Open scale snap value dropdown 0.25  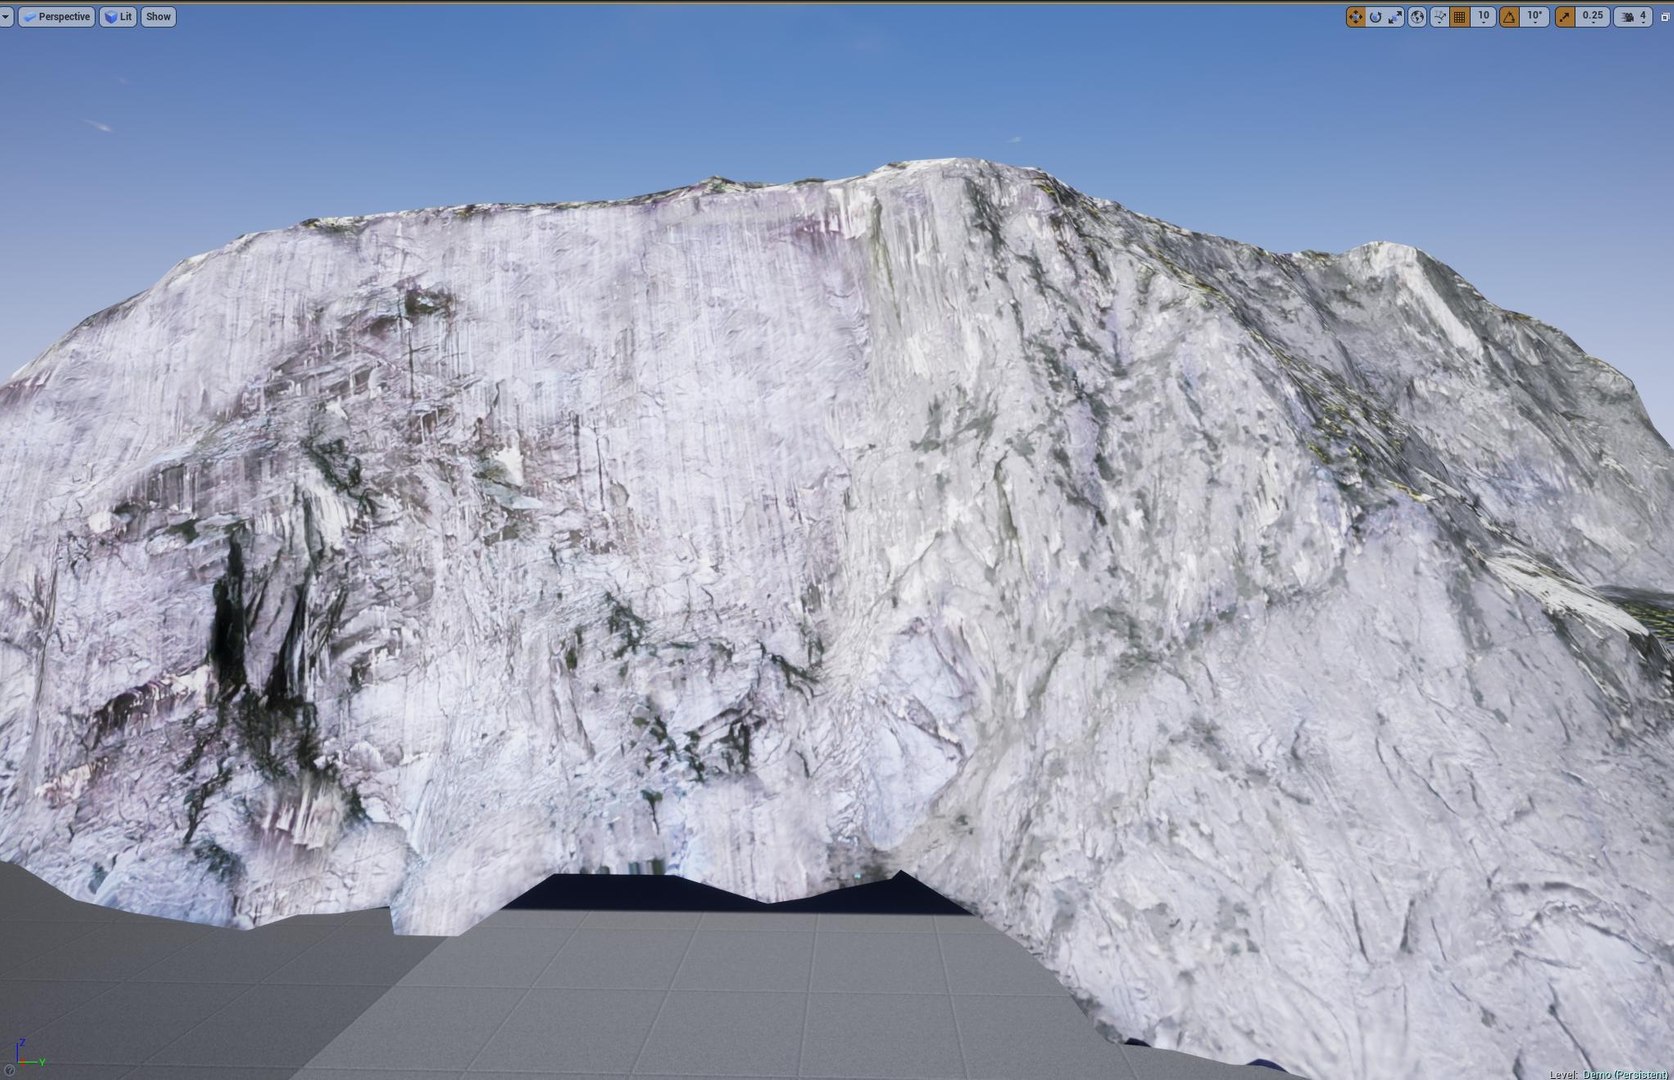[x=1593, y=16]
